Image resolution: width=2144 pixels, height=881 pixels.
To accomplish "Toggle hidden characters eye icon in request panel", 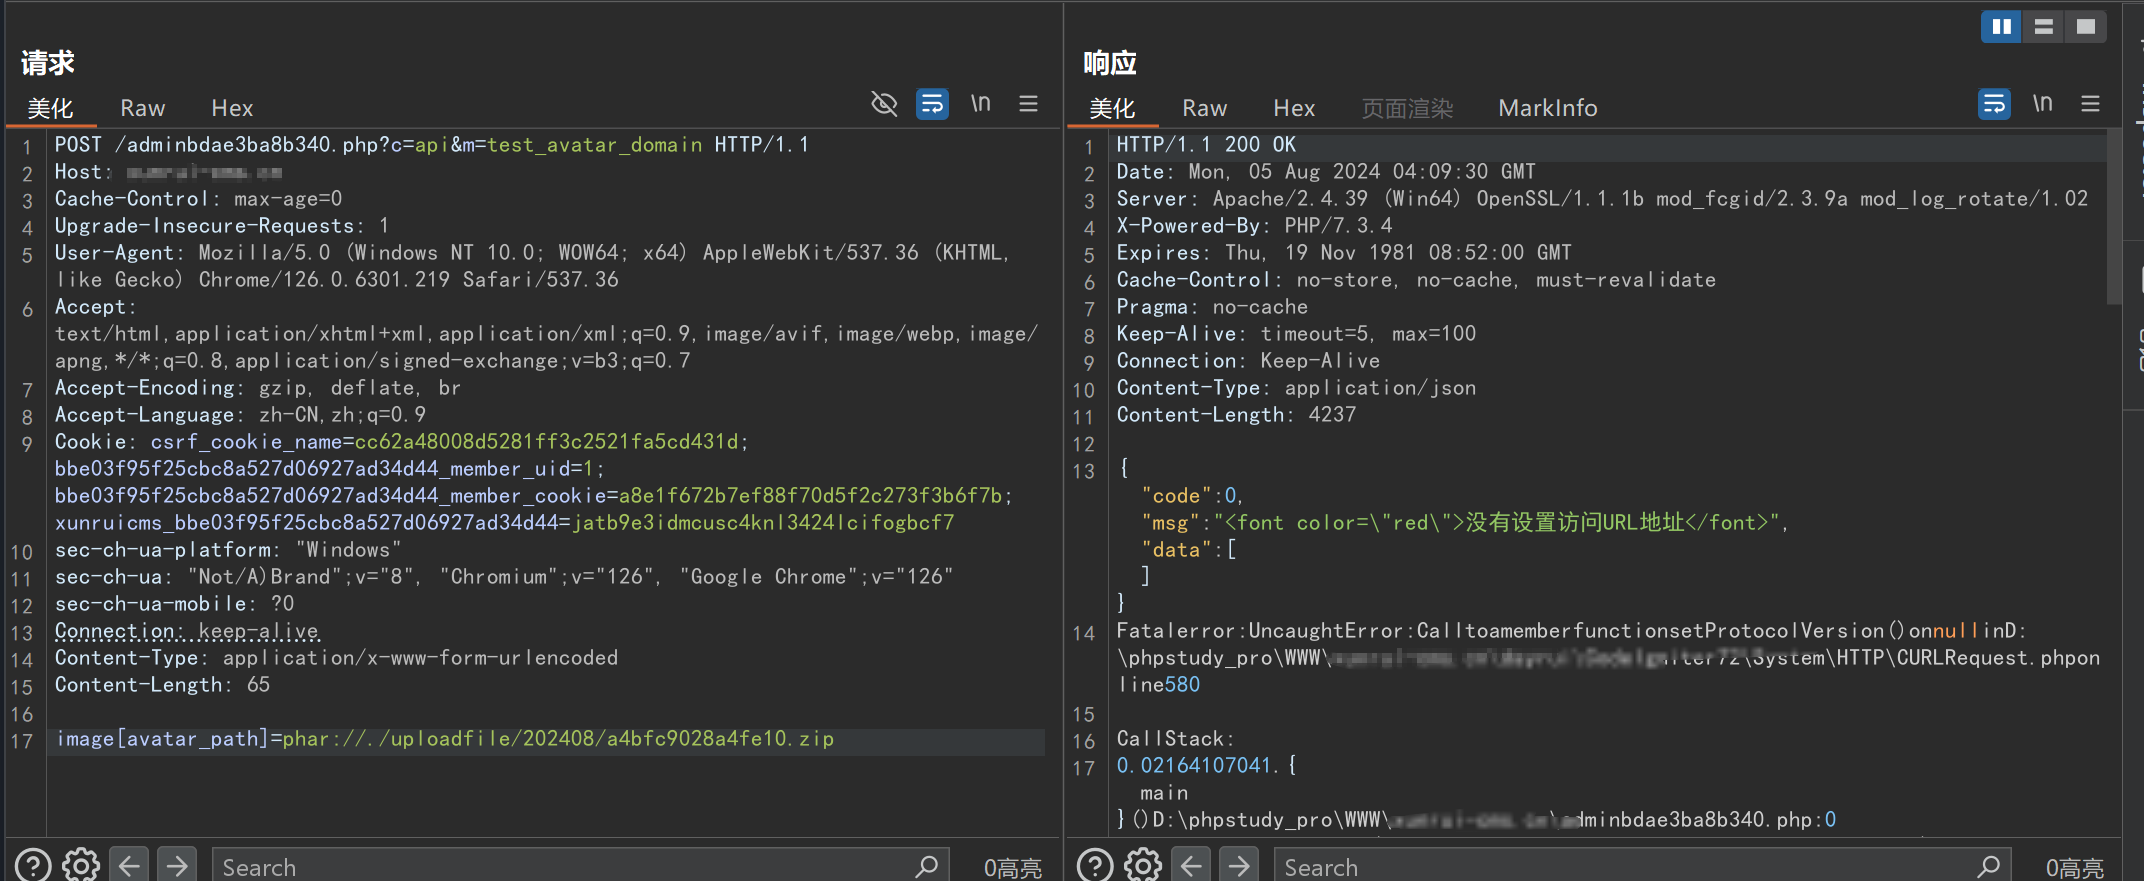I will pos(884,104).
